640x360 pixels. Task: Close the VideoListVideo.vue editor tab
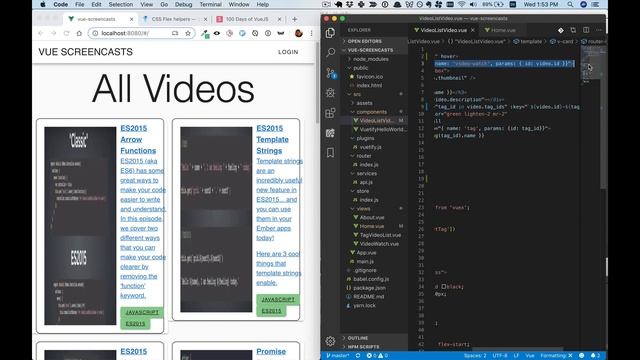(473, 30)
